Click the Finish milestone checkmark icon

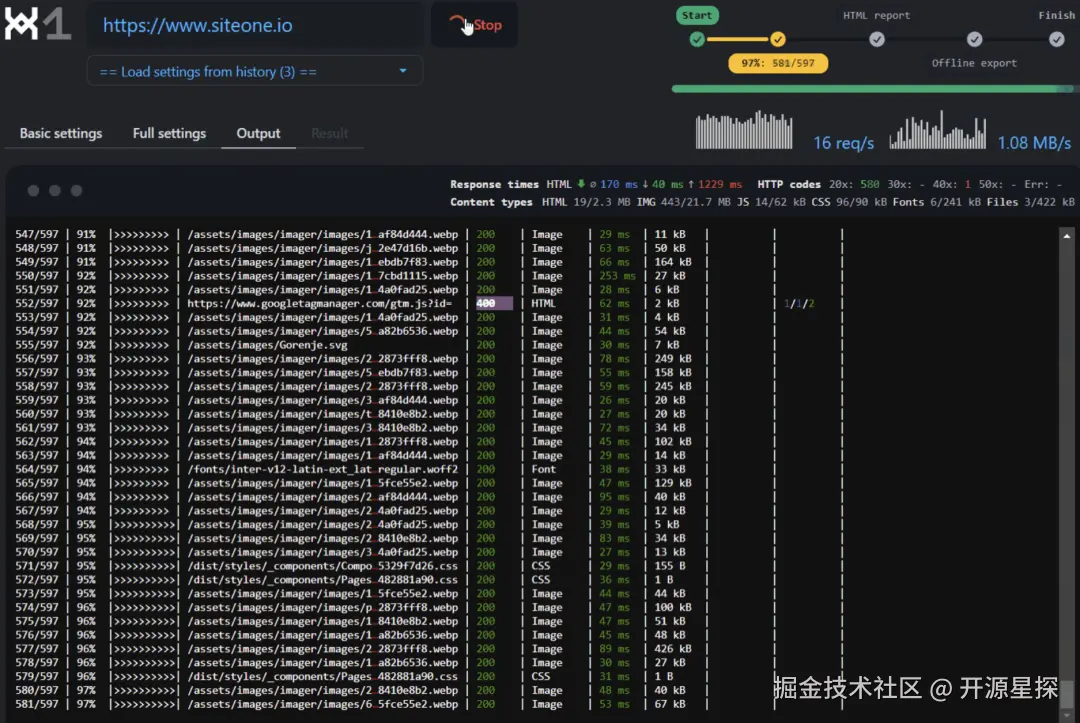[1056, 39]
